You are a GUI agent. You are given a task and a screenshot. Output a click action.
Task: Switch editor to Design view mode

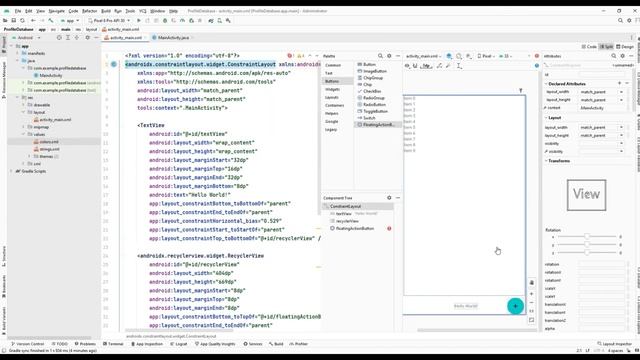[625, 47]
